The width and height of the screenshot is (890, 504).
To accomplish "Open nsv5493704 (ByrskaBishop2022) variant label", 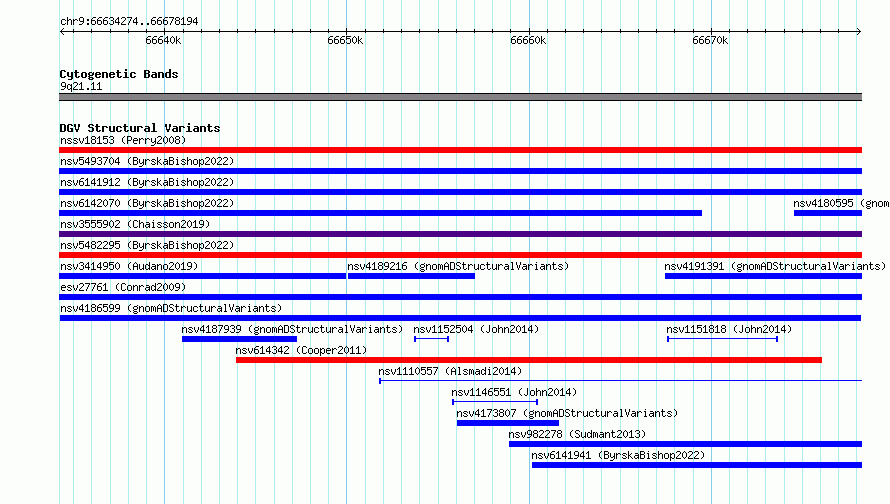I will click(x=147, y=161).
